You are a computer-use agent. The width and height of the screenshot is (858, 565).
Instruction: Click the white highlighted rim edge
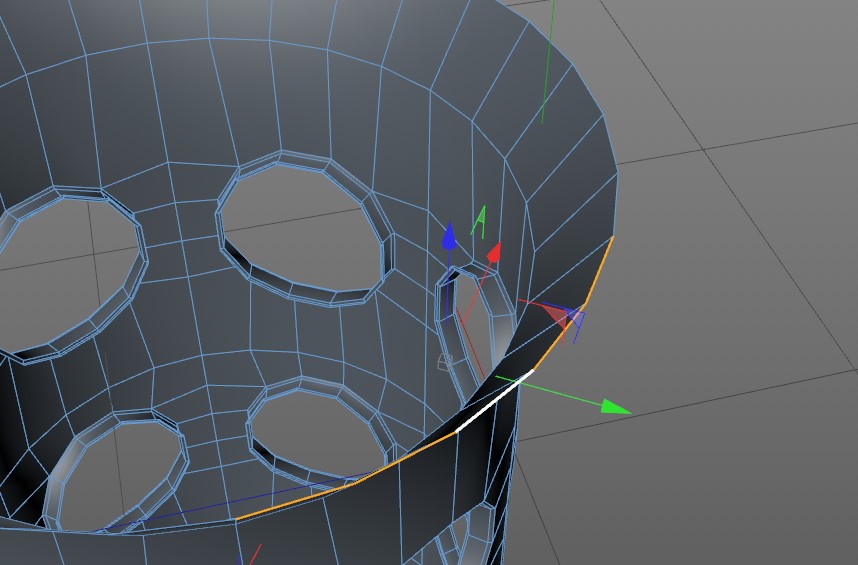pos(494,400)
